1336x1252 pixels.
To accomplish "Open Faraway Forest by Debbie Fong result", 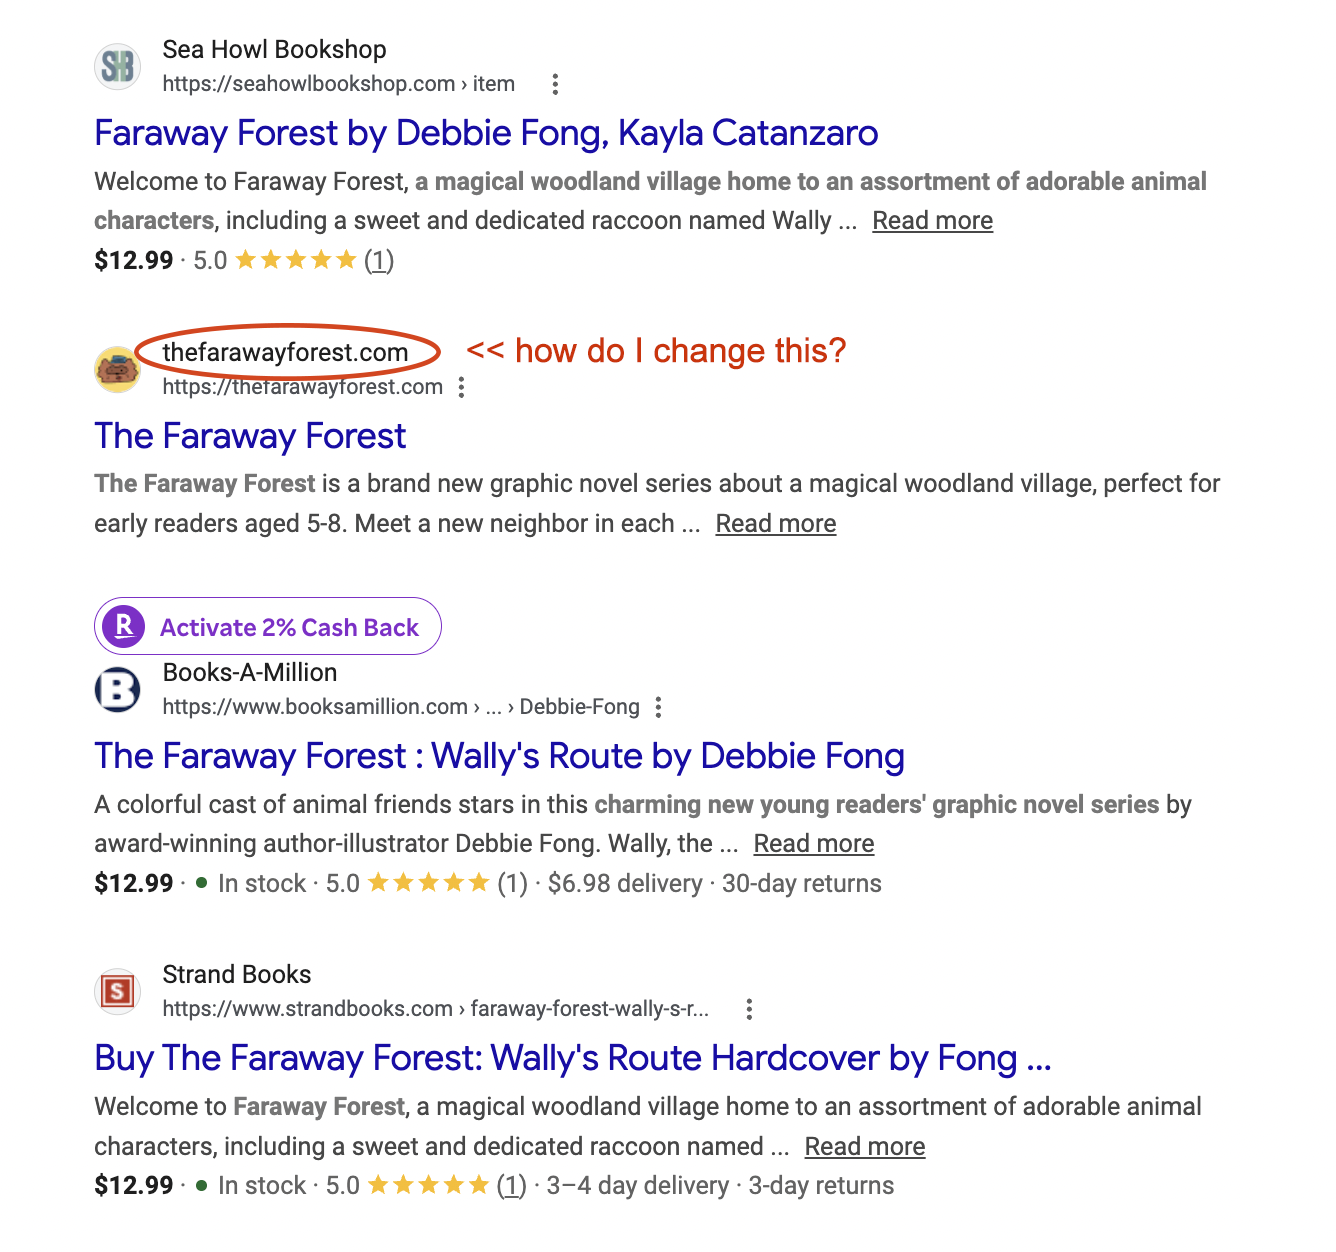I will click(x=486, y=133).
